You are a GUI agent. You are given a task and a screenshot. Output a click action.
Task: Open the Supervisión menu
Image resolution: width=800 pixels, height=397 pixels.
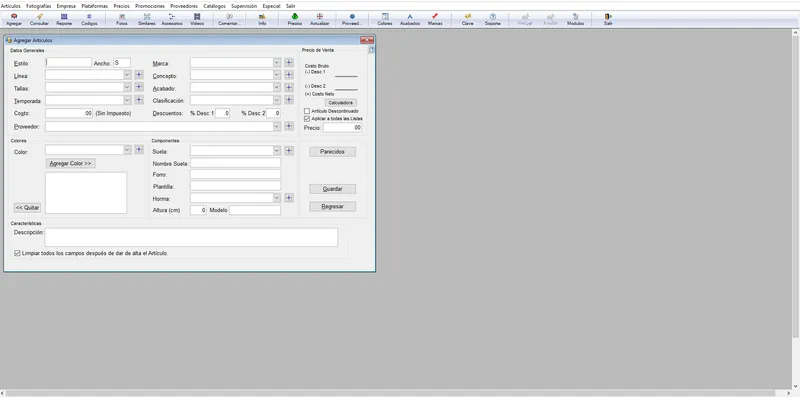[244, 6]
